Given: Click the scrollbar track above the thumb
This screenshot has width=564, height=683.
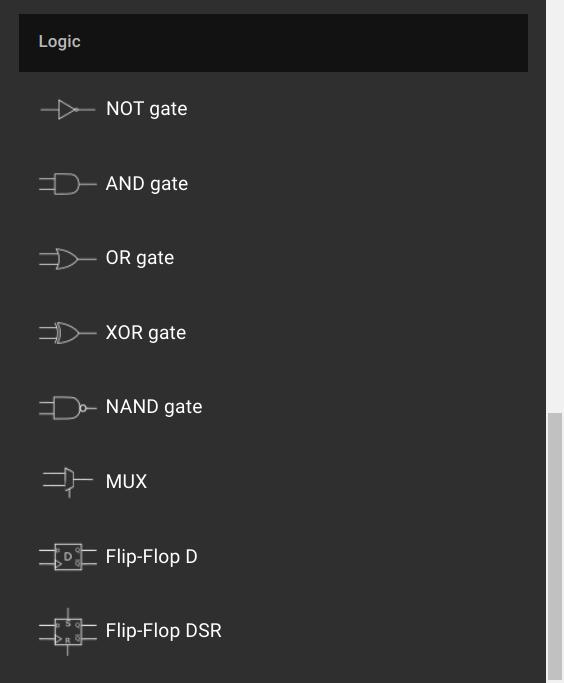Looking at the screenshot, I should tap(555, 206).
